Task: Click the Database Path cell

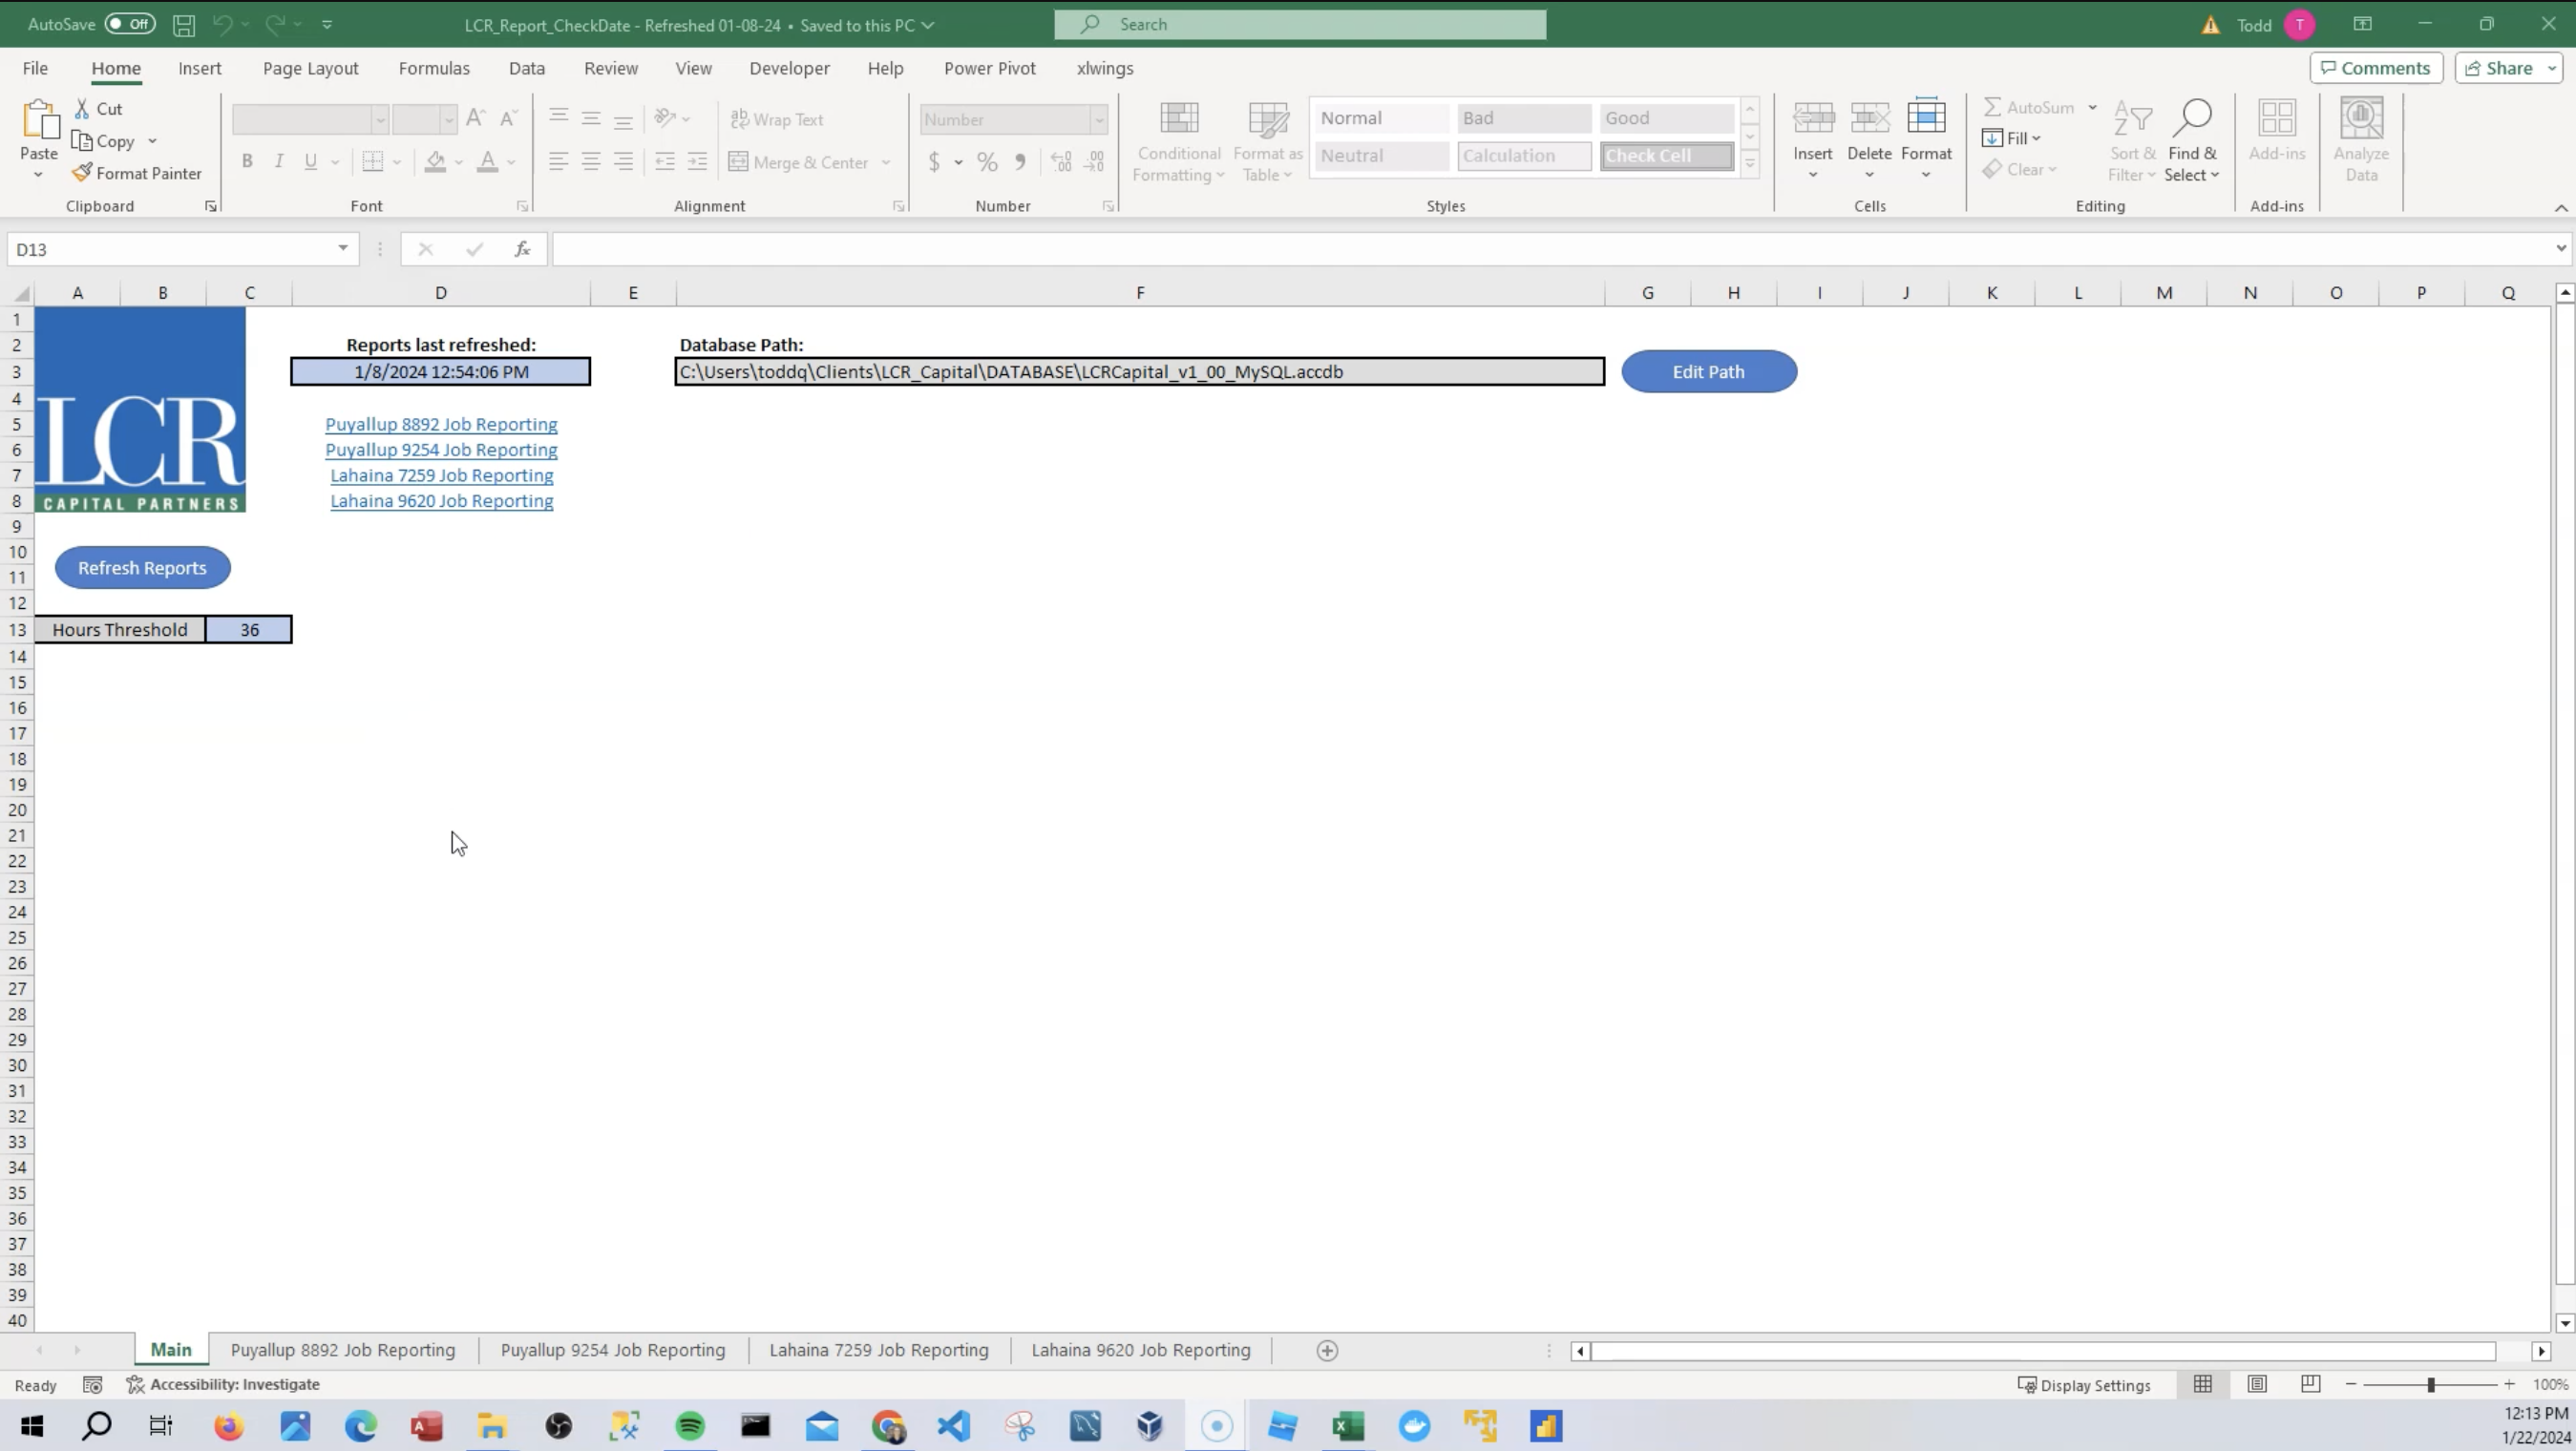Action: point(1139,372)
